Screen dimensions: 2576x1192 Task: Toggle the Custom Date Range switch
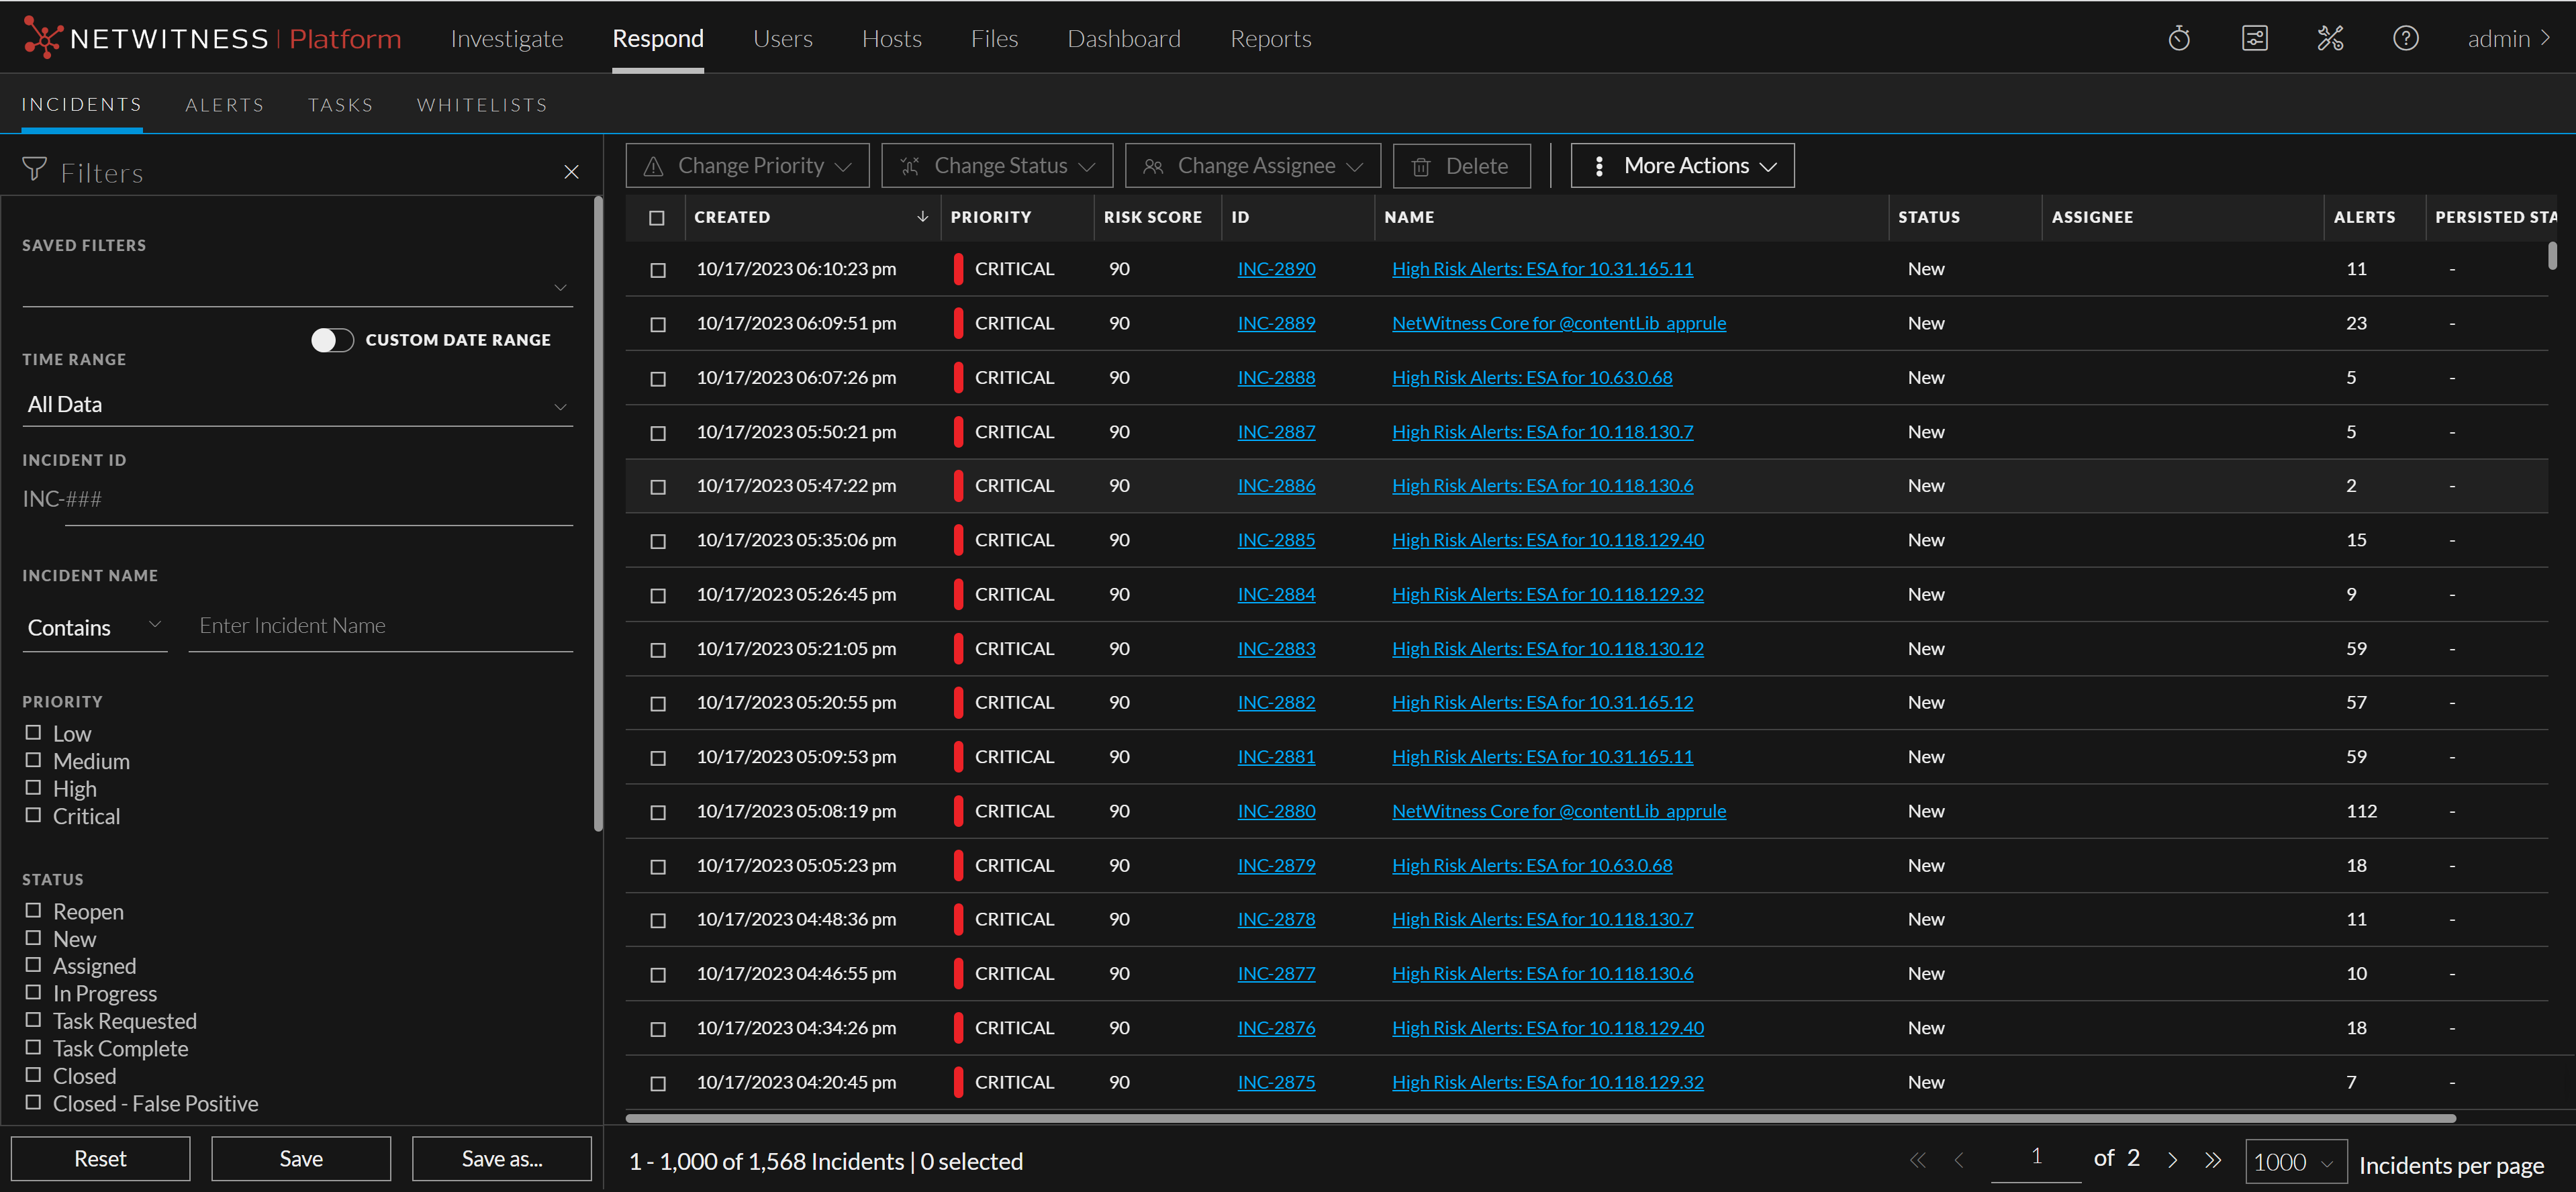tap(332, 340)
